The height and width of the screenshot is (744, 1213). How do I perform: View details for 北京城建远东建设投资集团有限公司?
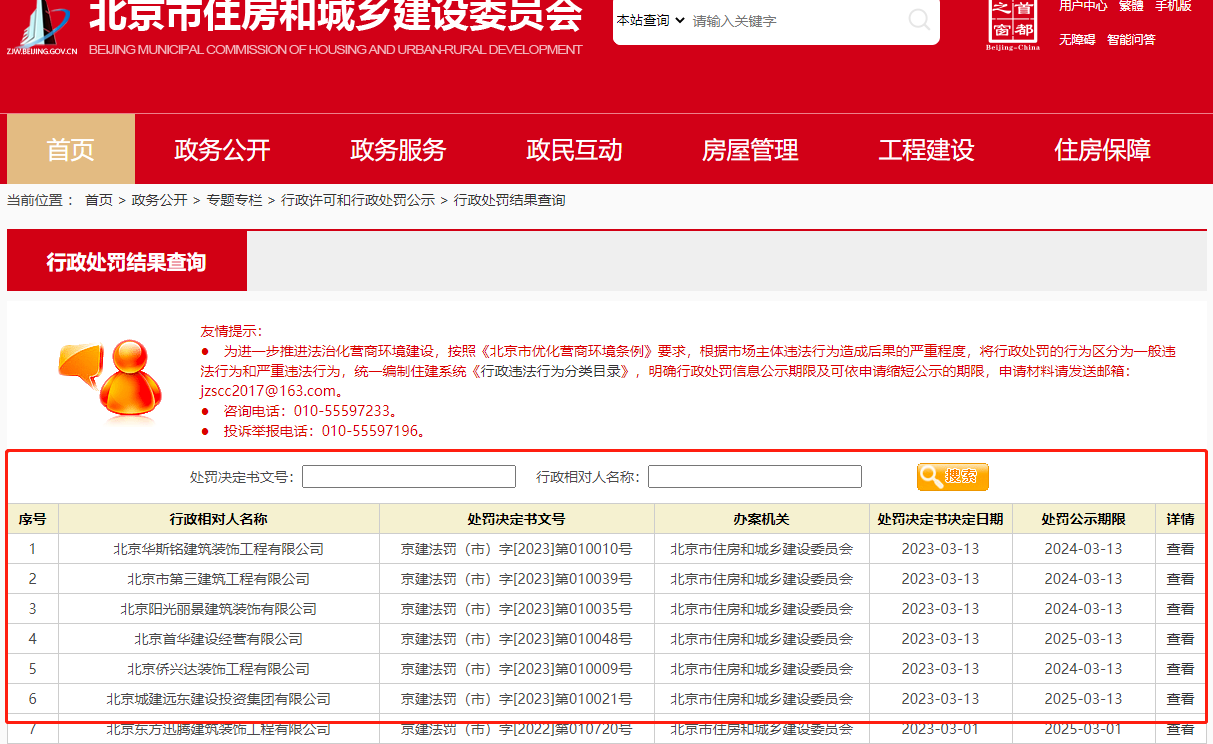click(1180, 699)
